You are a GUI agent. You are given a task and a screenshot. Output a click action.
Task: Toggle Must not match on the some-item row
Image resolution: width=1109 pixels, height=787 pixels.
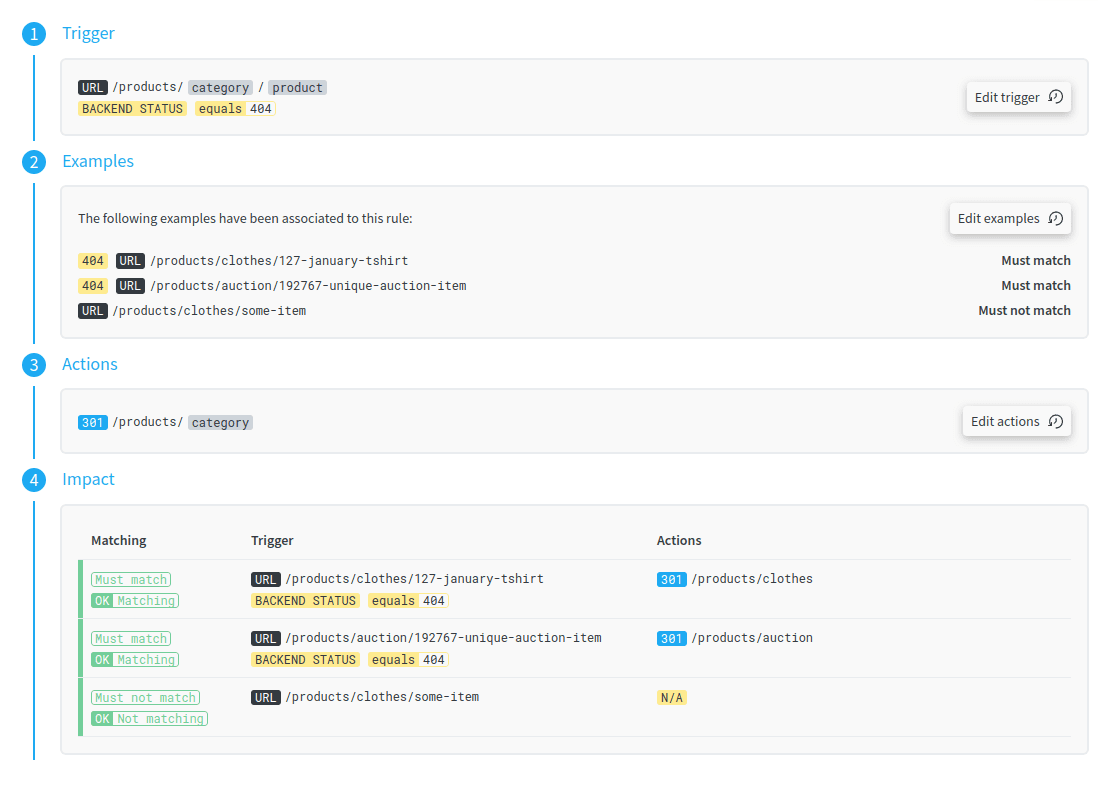point(144,697)
